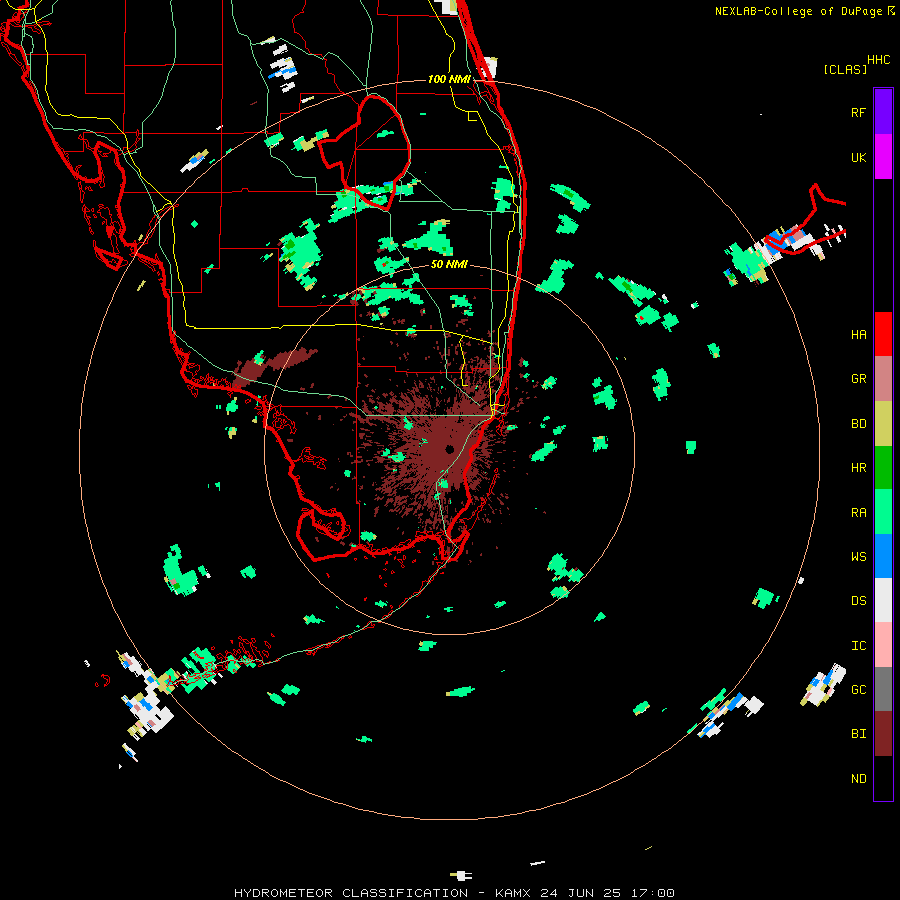Click the 100 NMI range ring label
Viewport: 900px width, 900px height.
pos(449,79)
